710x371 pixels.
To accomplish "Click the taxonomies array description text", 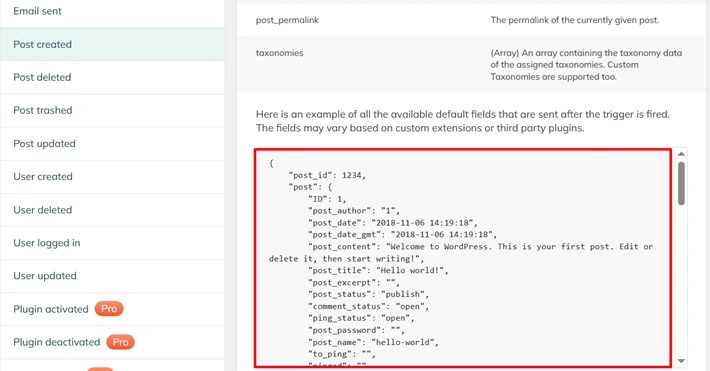I will pyautogui.click(x=586, y=65).
